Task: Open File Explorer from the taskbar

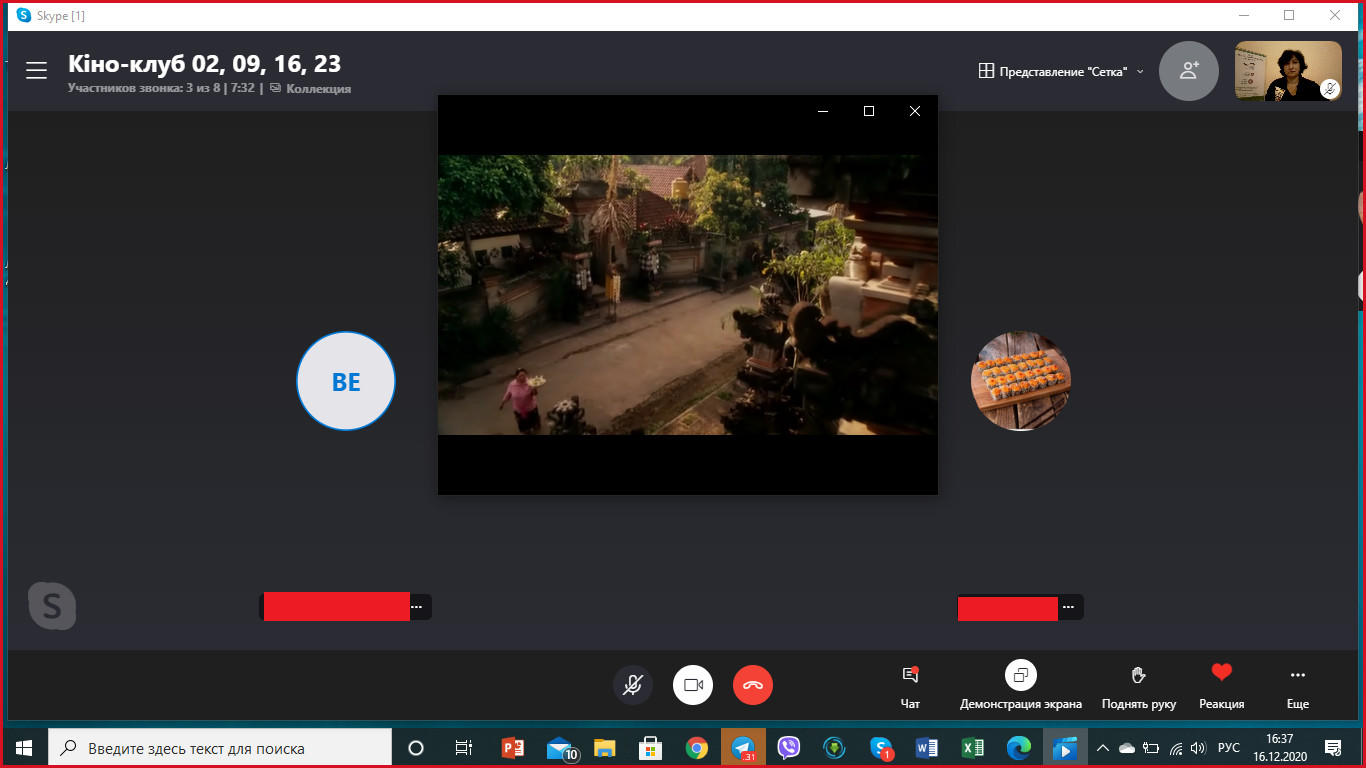Action: pyautogui.click(x=604, y=748)
